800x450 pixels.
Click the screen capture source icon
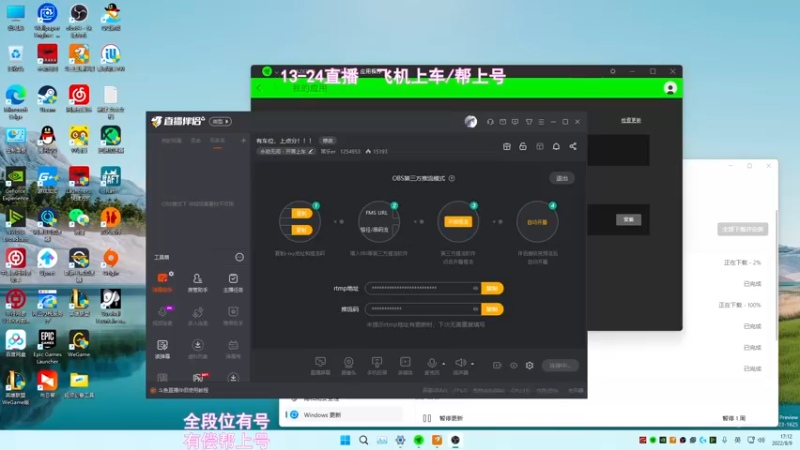(320, 365)
